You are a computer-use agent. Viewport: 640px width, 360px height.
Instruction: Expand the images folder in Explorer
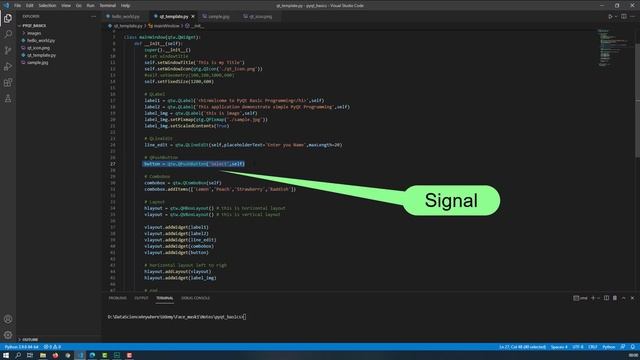[x=34, y=33]
